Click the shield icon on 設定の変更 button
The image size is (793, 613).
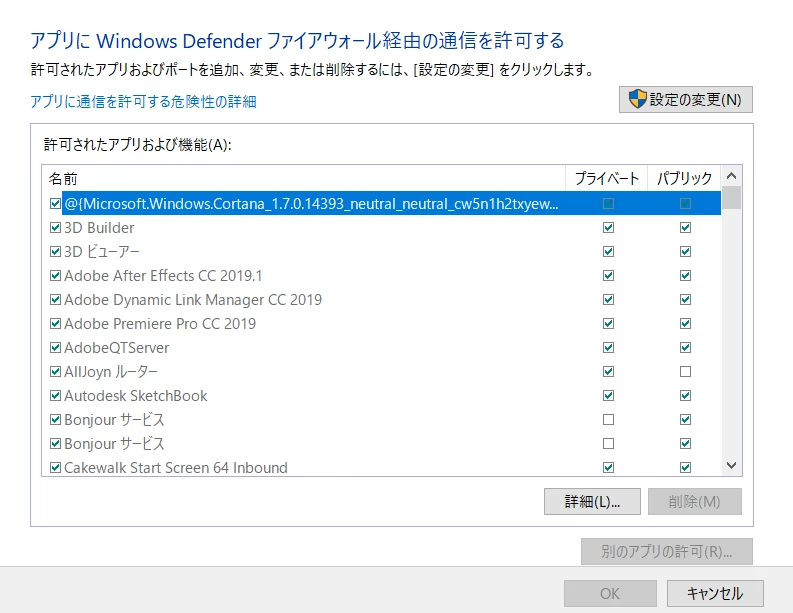(x=638, y=99)
